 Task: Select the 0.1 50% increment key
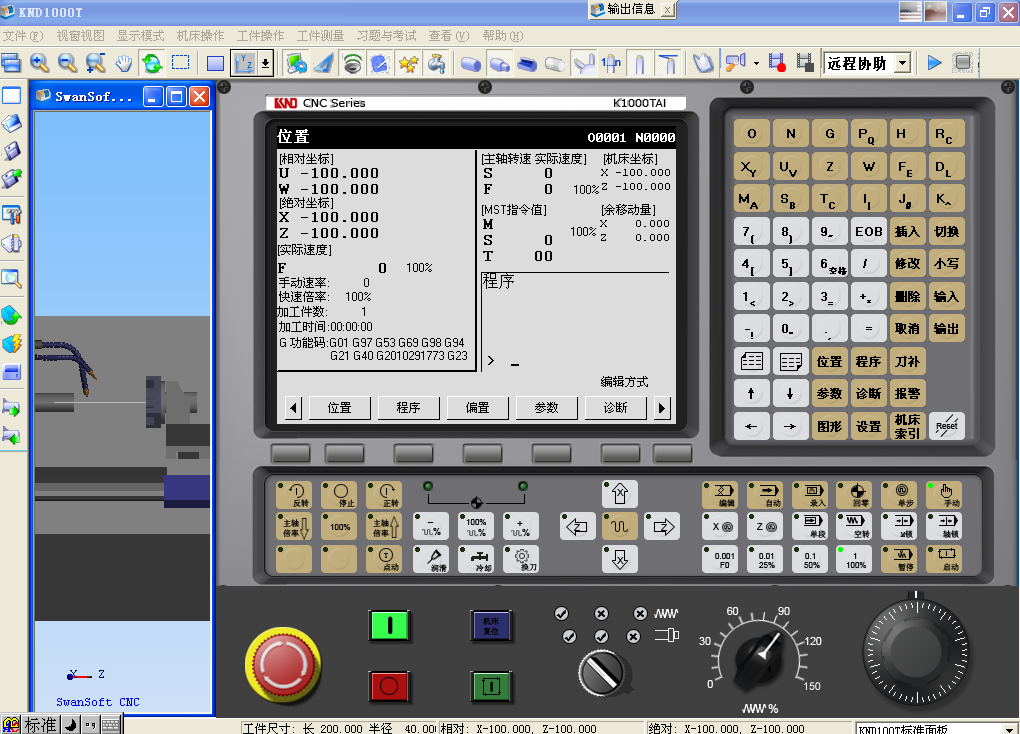click(x=810, y=559)
